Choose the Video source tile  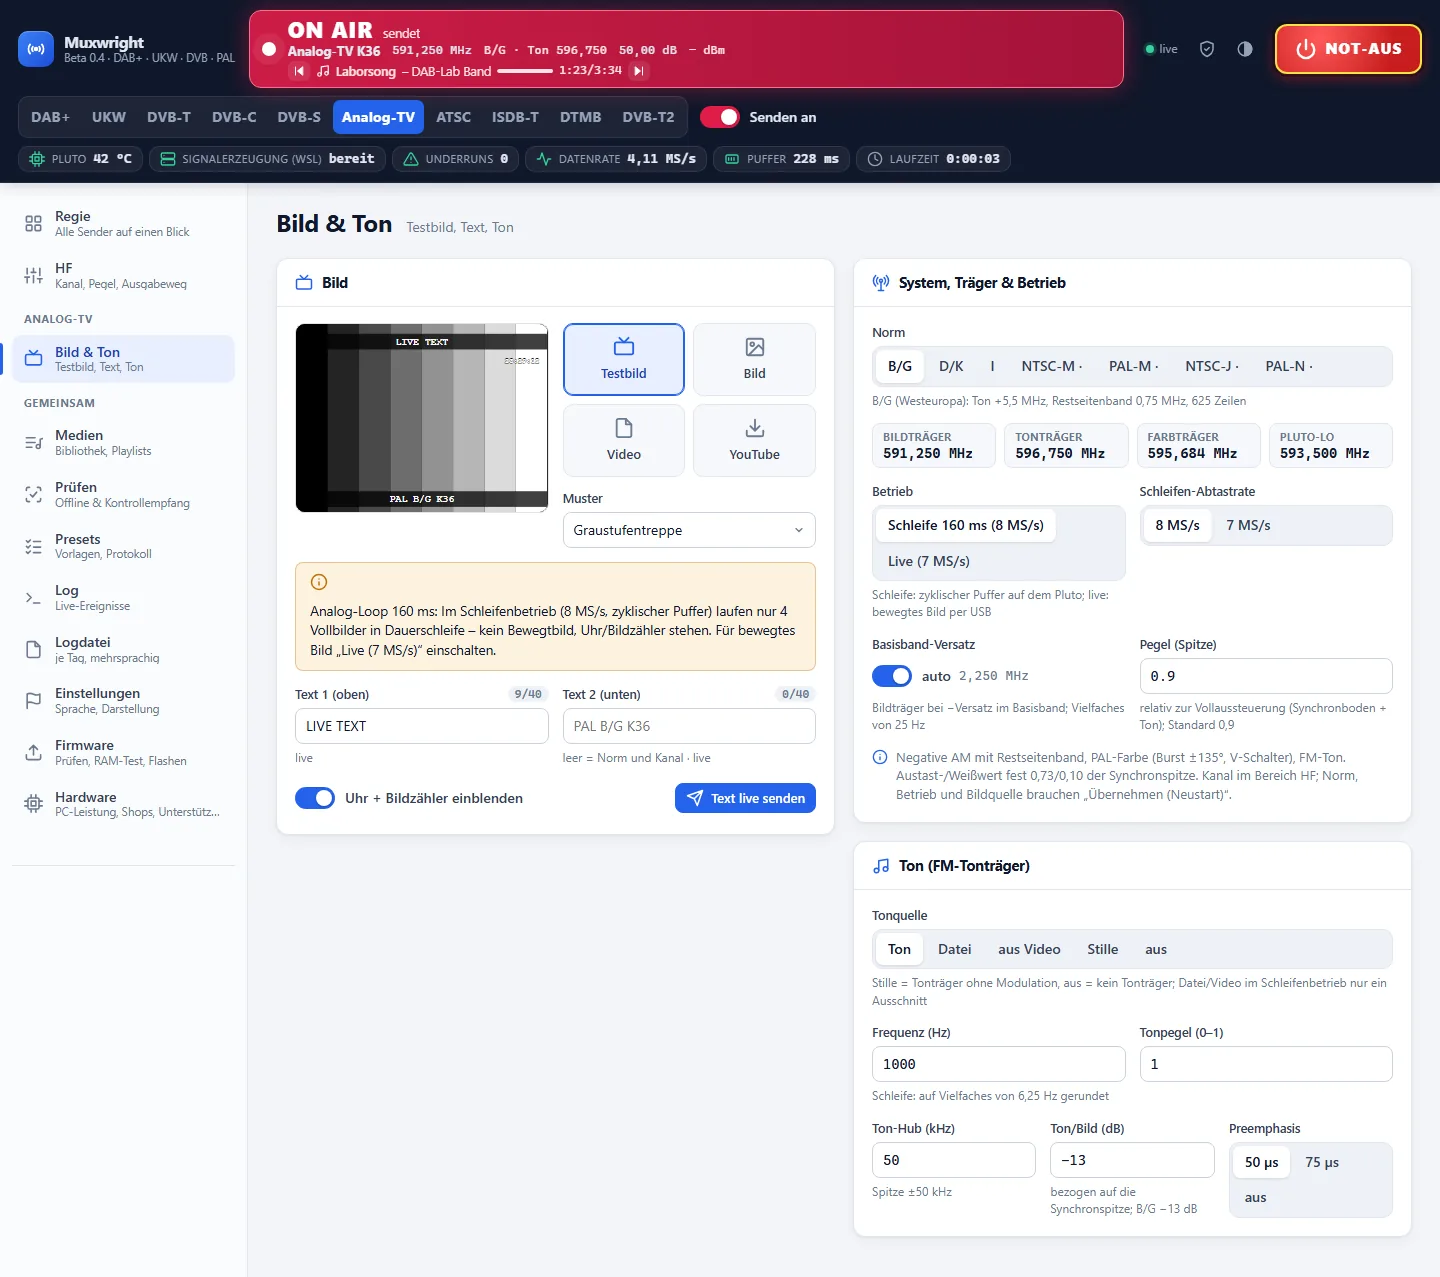pos(624,440)
